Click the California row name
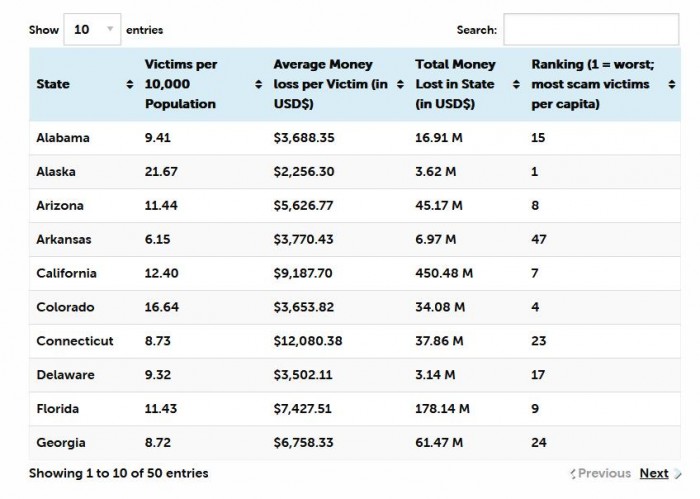The height and width of the screenshot is (499, 700). pyautogui.click(x=66, y=273)
